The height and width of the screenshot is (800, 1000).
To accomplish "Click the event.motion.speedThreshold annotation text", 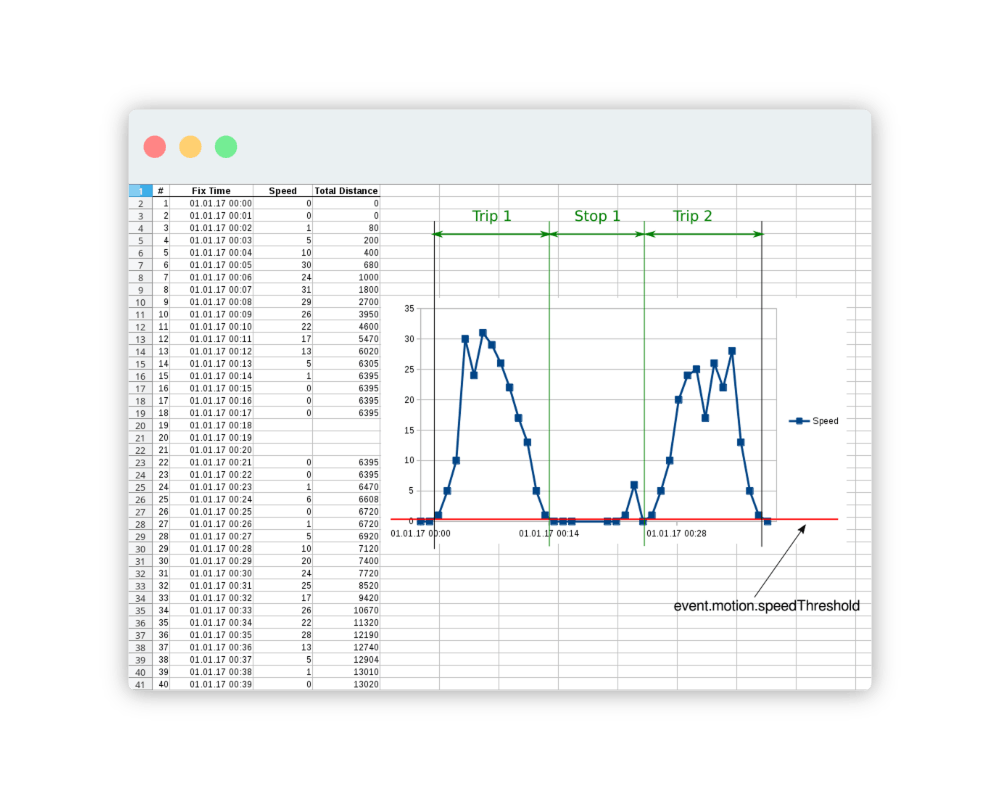I will [766, 606].
